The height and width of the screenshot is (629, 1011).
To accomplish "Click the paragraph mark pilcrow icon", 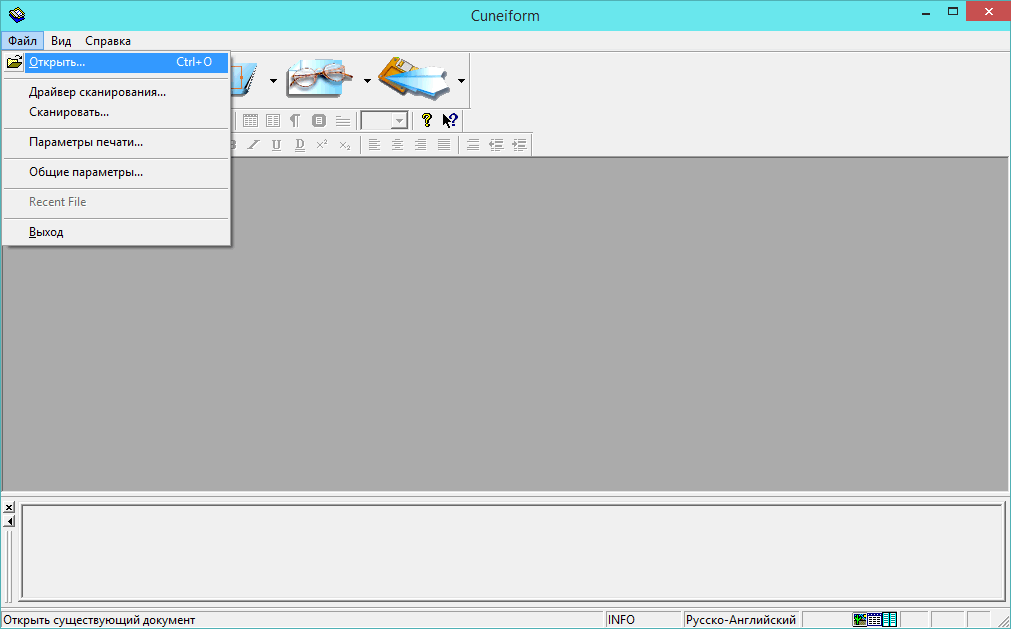I will pos(295,121).
